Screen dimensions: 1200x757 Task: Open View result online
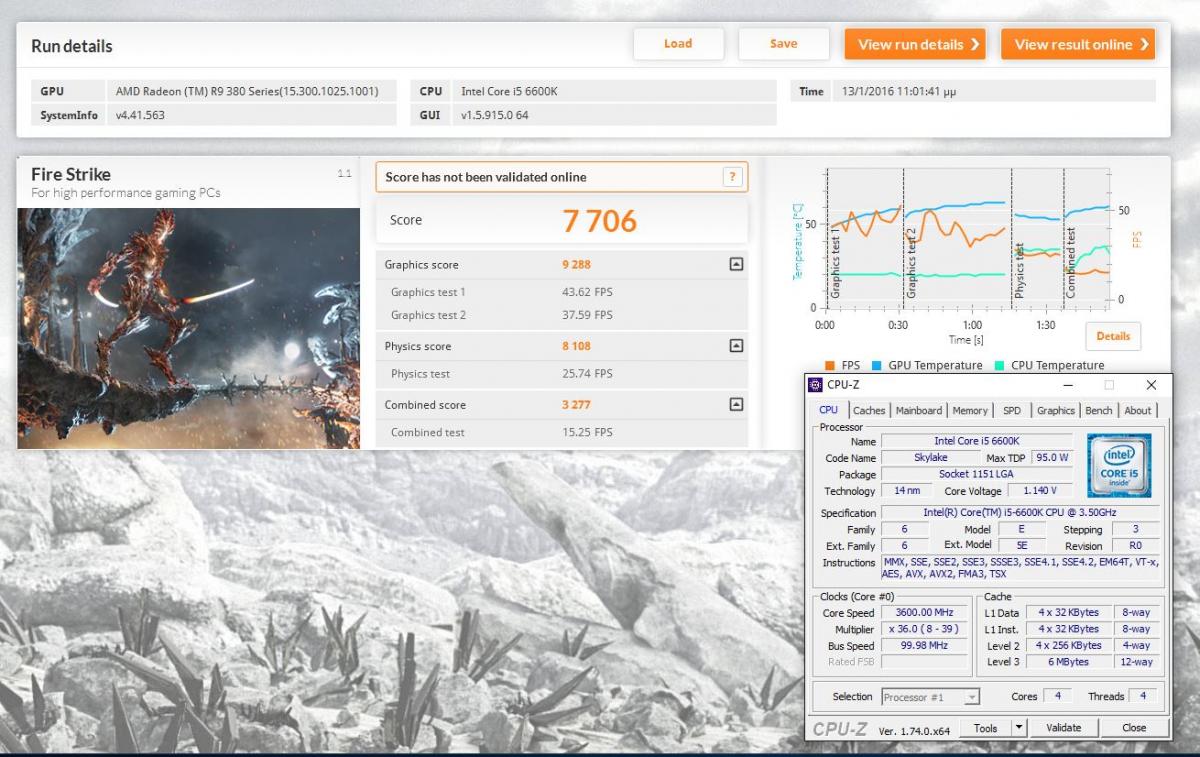(1078, 44)
